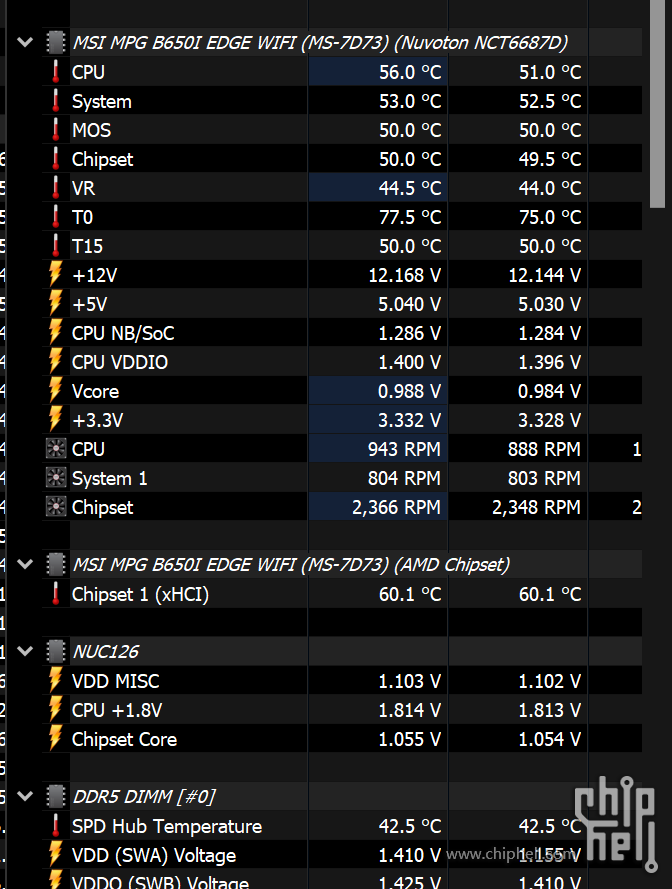This screenshot has height=889, width=672.
Task: Click thermometer icon next to MOS
Action: [56, 129]
